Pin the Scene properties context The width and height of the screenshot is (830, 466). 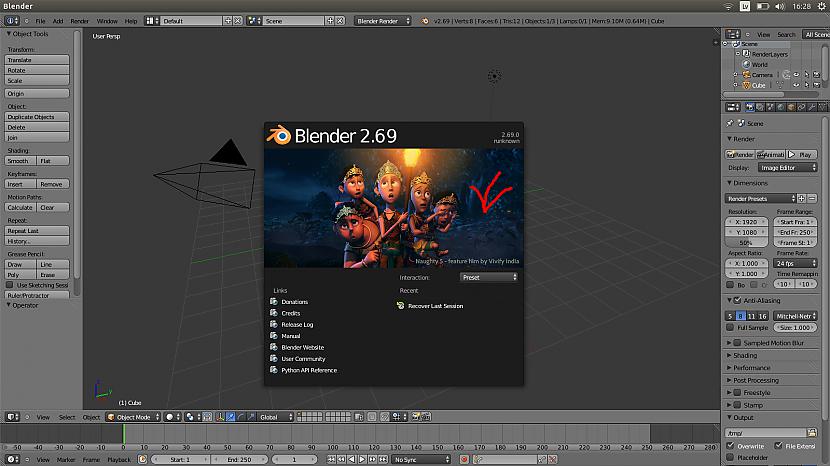click(729, 123)
